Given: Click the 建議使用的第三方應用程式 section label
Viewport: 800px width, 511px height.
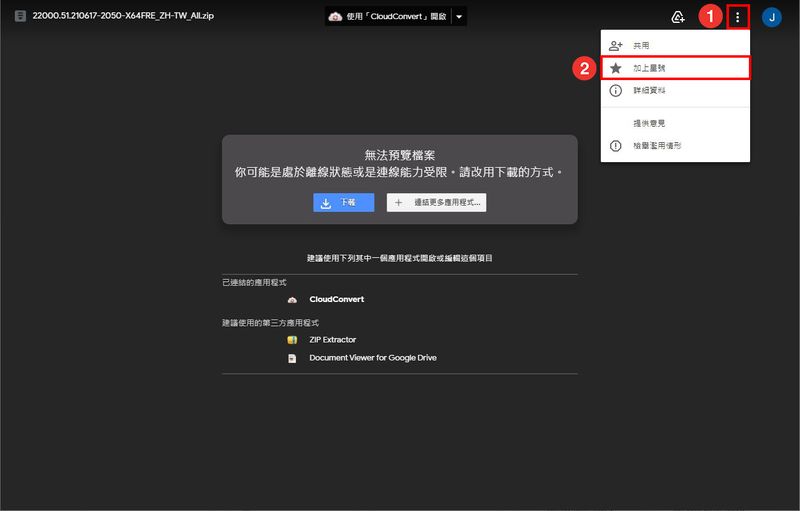Looking at the screenshot, I should coord(270,323).
